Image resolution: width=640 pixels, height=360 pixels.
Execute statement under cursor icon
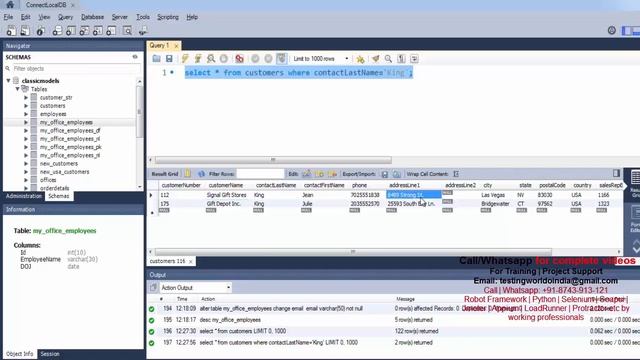[198, 59]
